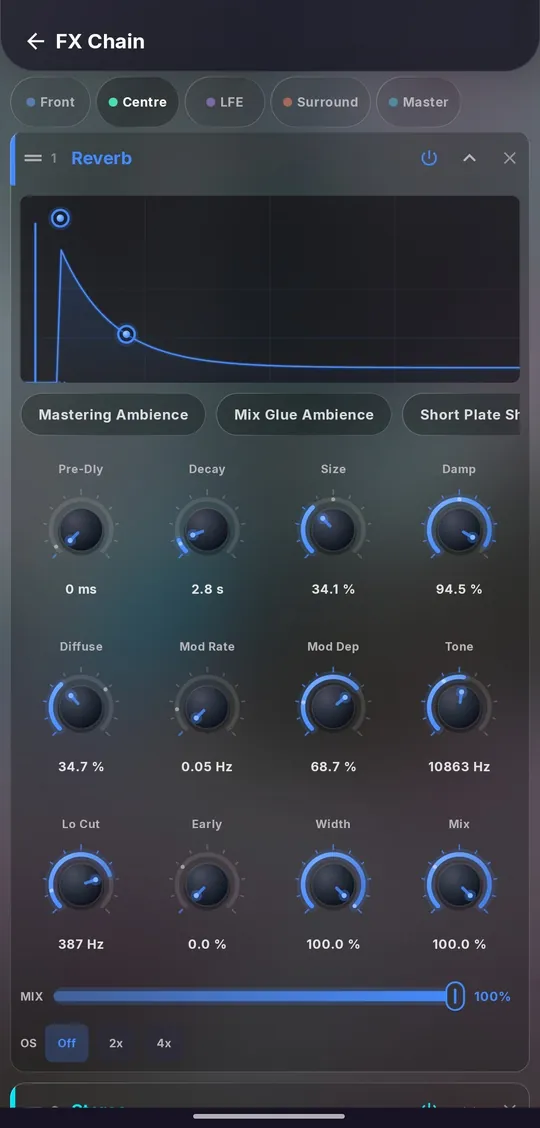Click the 100% MIX slider readout
Viewport: 540px width, 1128px height.
pos(492,996)
